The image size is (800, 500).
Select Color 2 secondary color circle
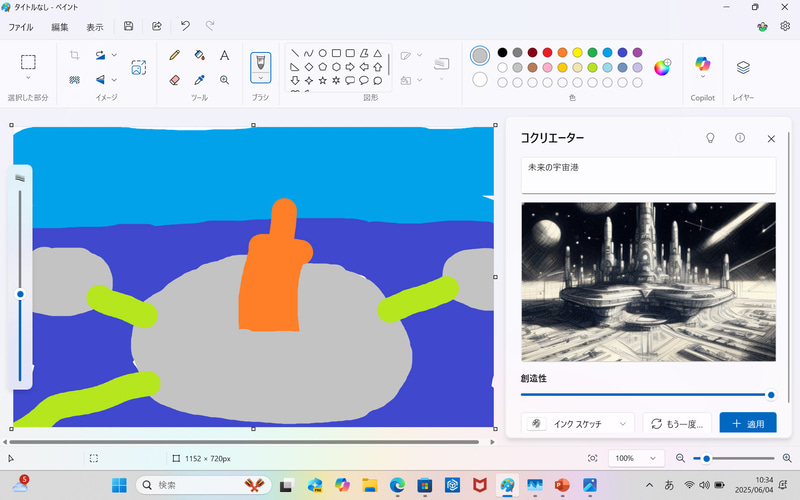[480, 80]
